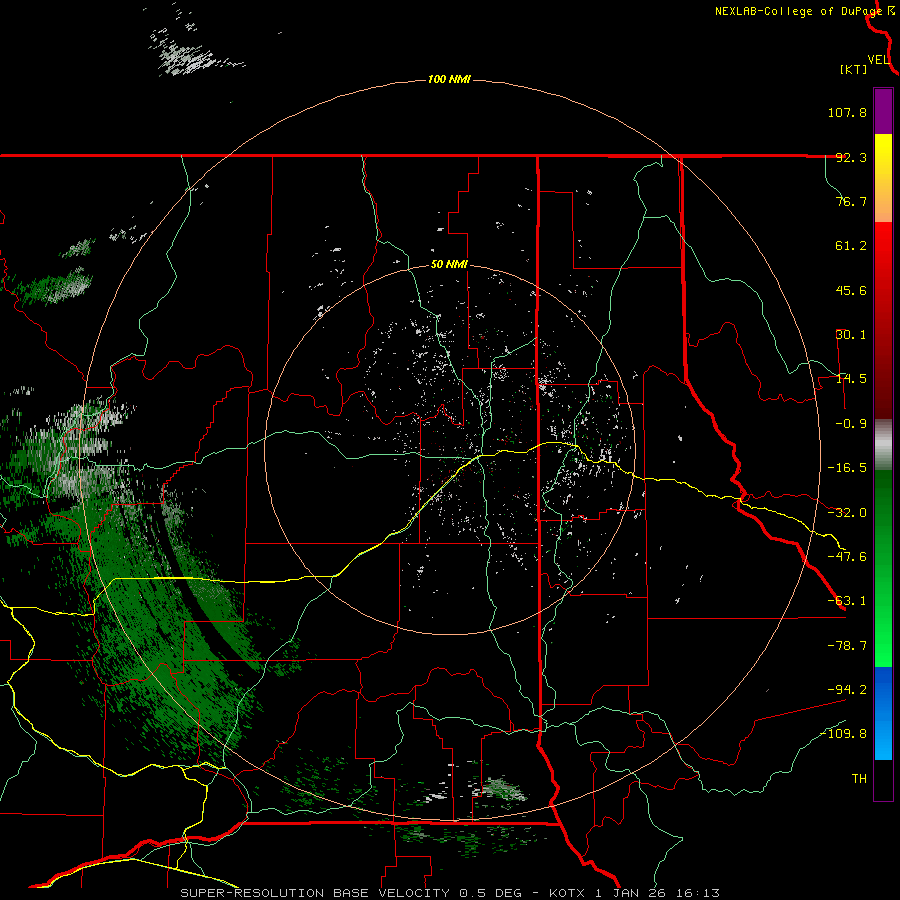Click the 61.2 legend value
This screenshot has width=900, height=900.
click(x=851, y=246)
